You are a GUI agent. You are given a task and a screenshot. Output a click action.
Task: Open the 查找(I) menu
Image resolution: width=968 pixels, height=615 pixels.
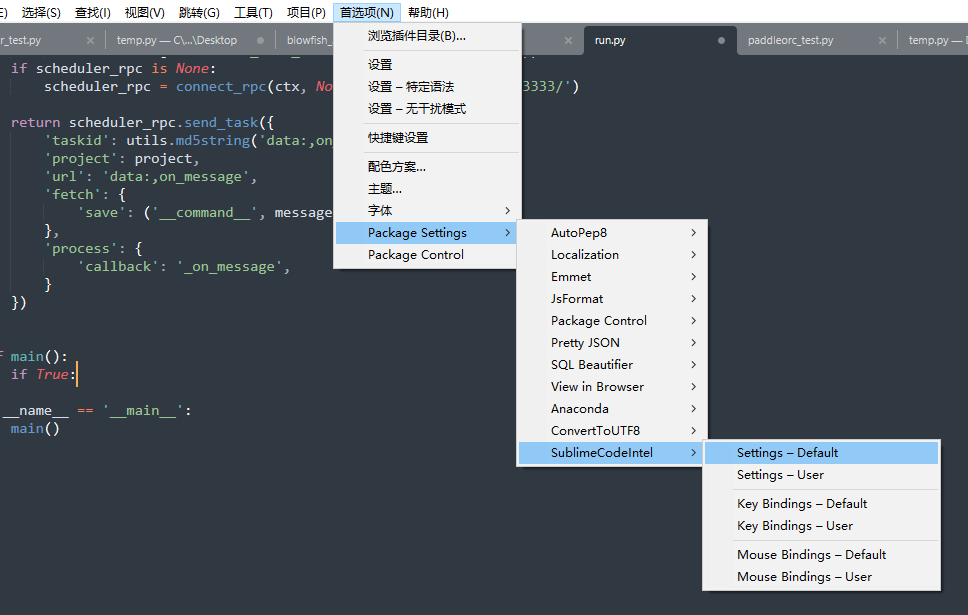click(x=93, y=12)
